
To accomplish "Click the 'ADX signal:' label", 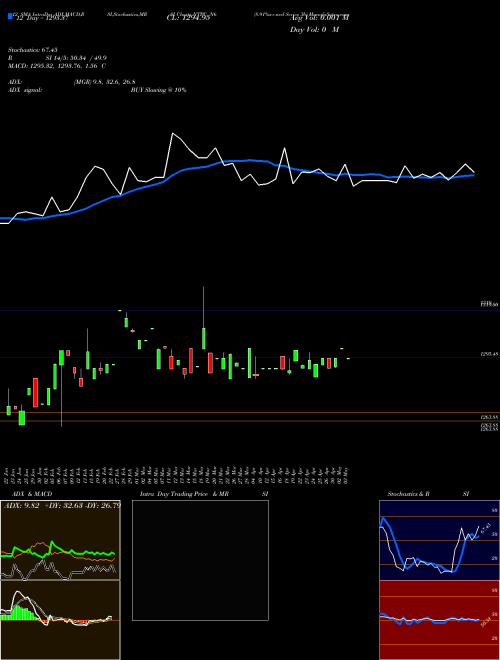I will click(25, 90).
